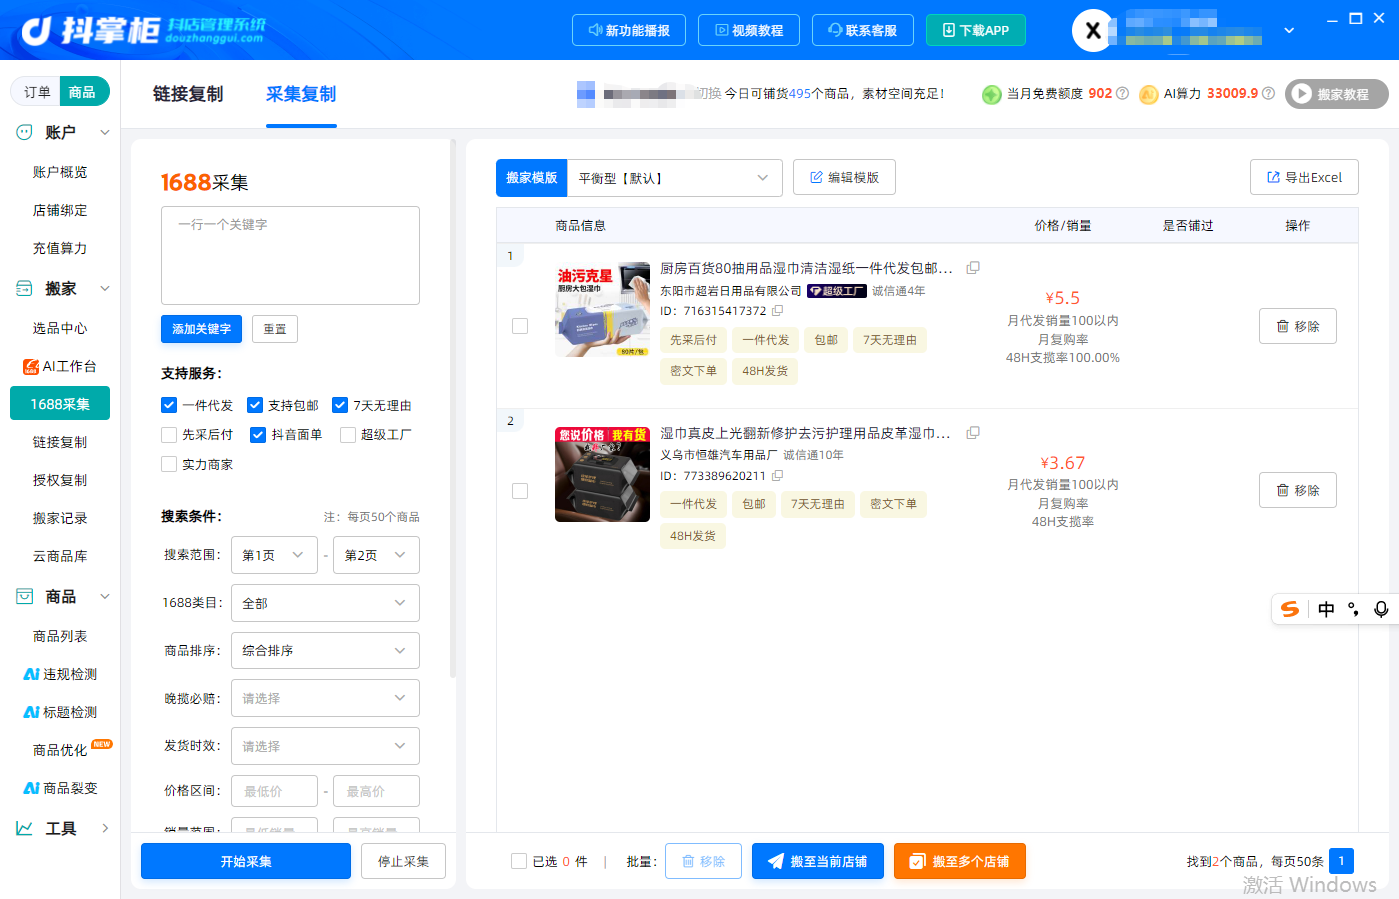The width and height of the screenshot is (1399, 899).
Task: Click the keyword input textarea
Action: (x=290, y=255)
